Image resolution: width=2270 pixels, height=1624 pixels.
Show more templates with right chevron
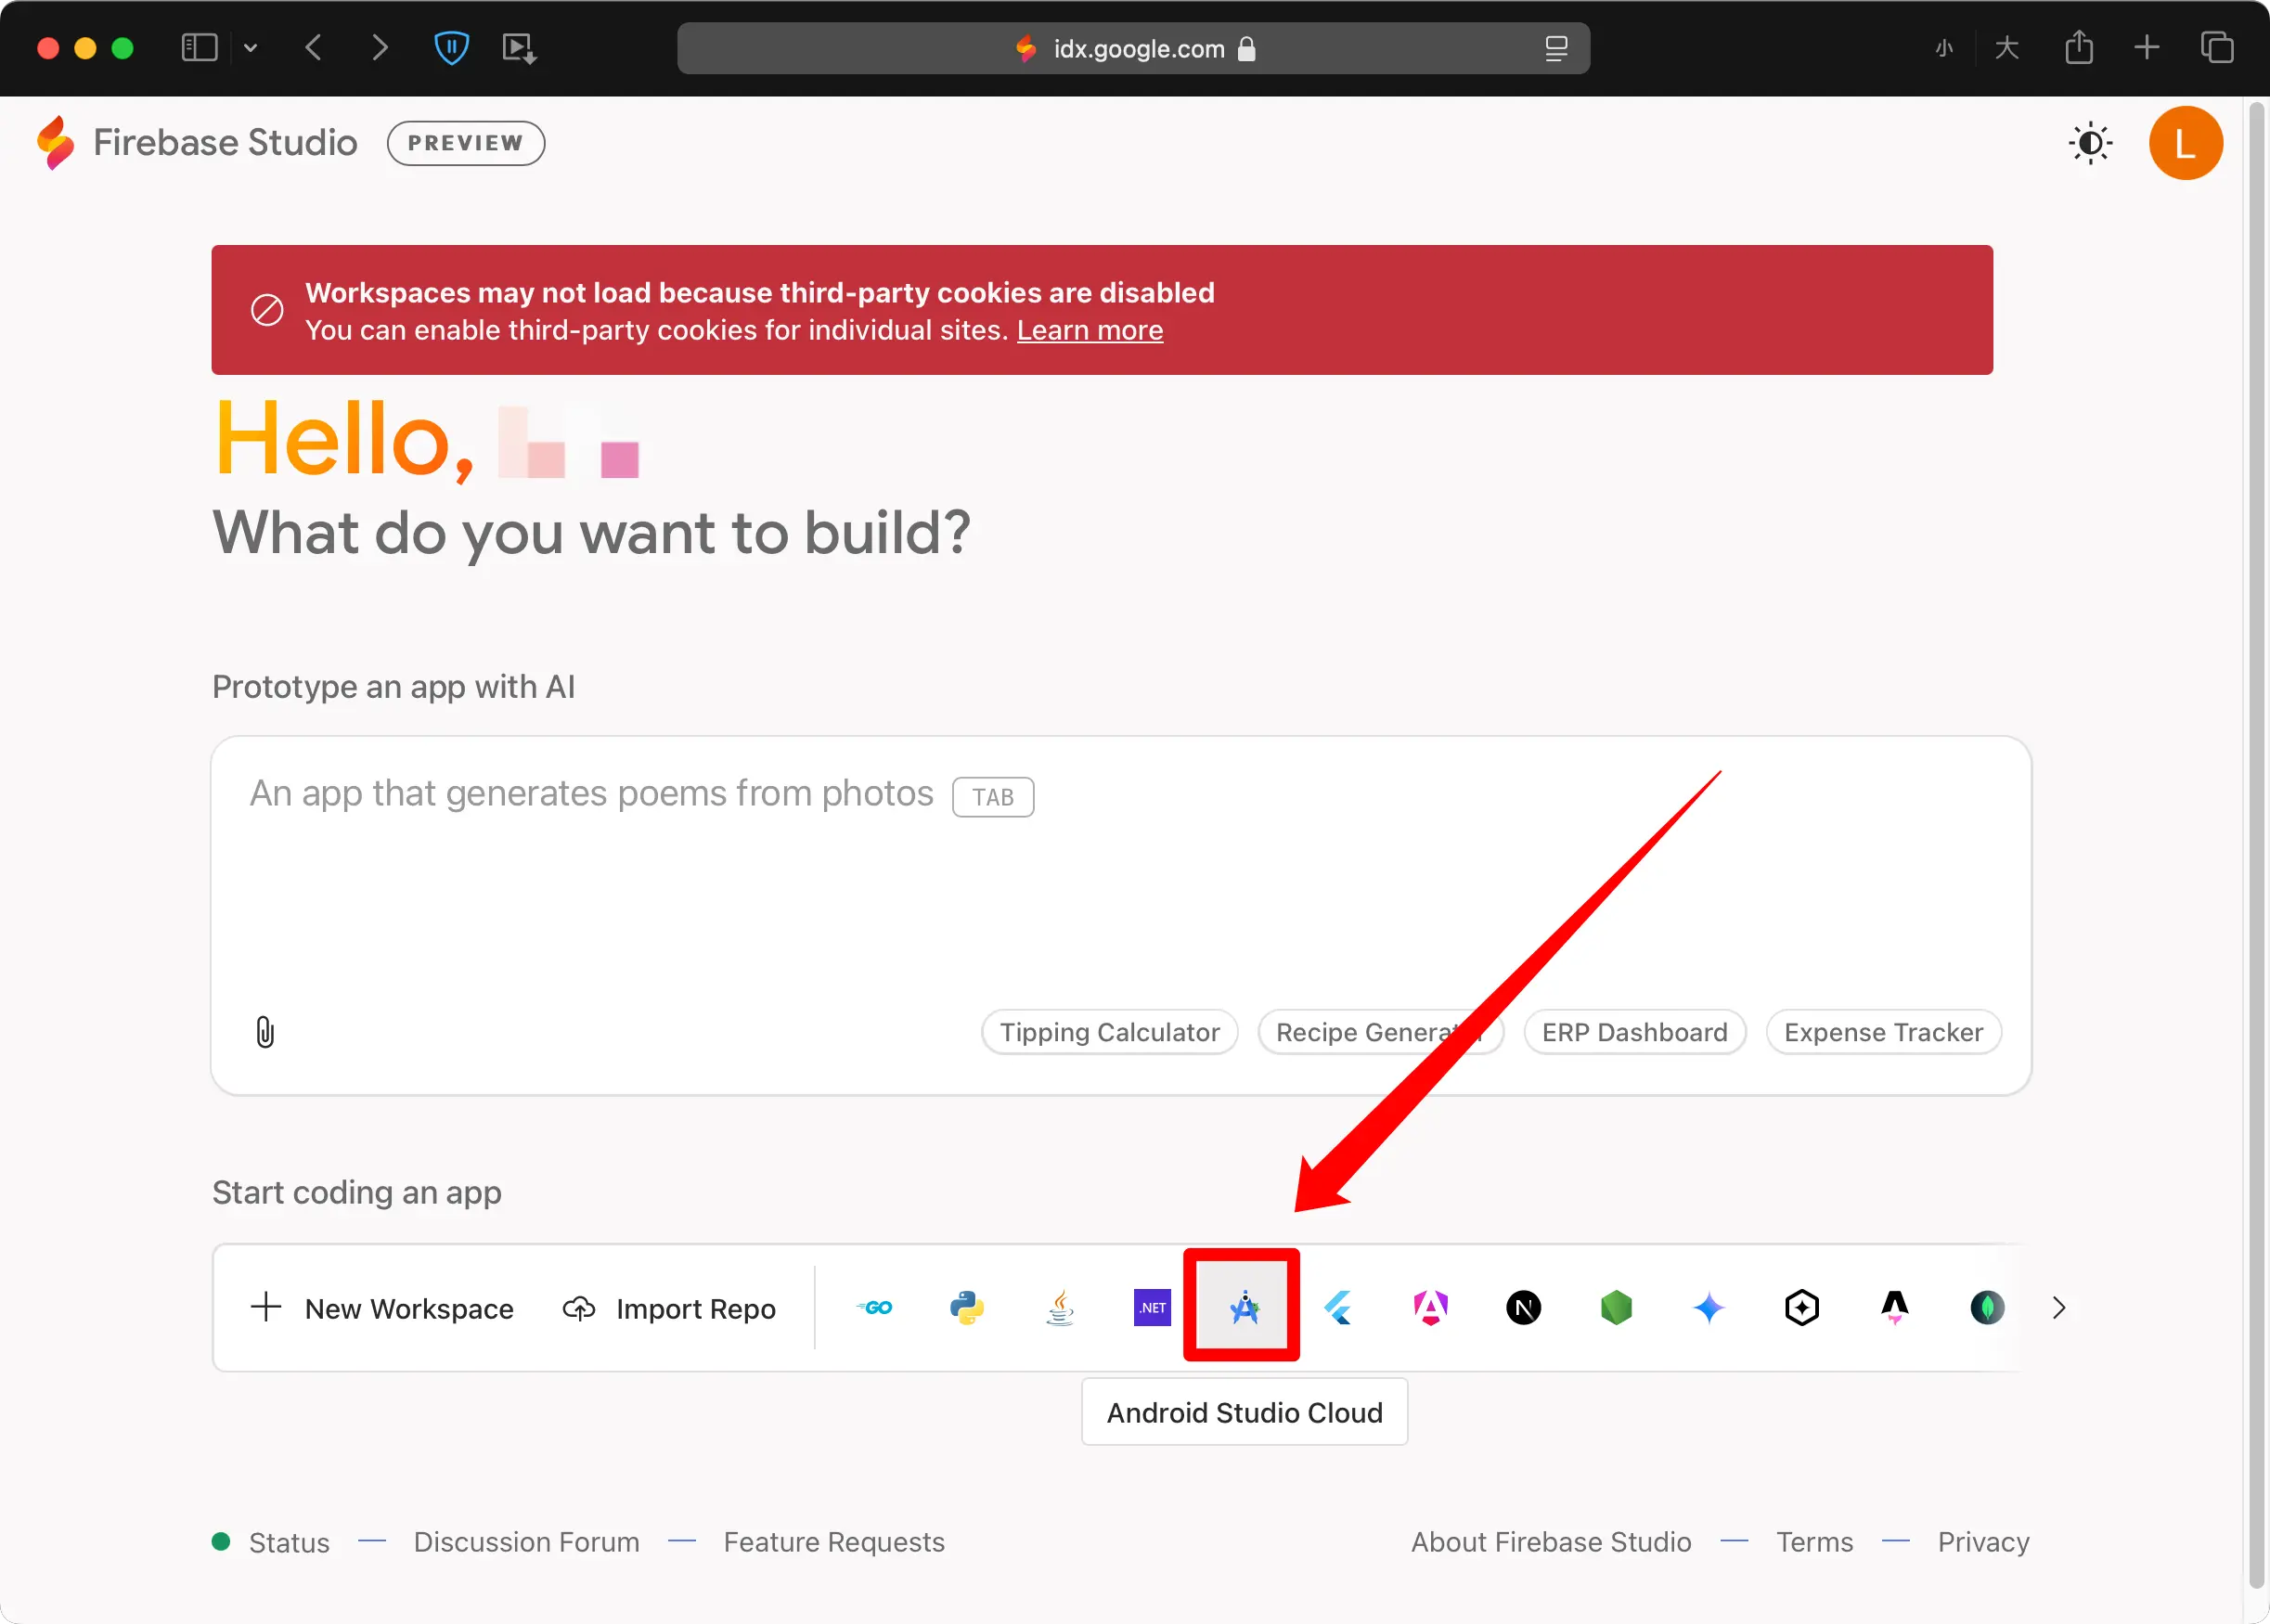click(x=2058, y=1307)
